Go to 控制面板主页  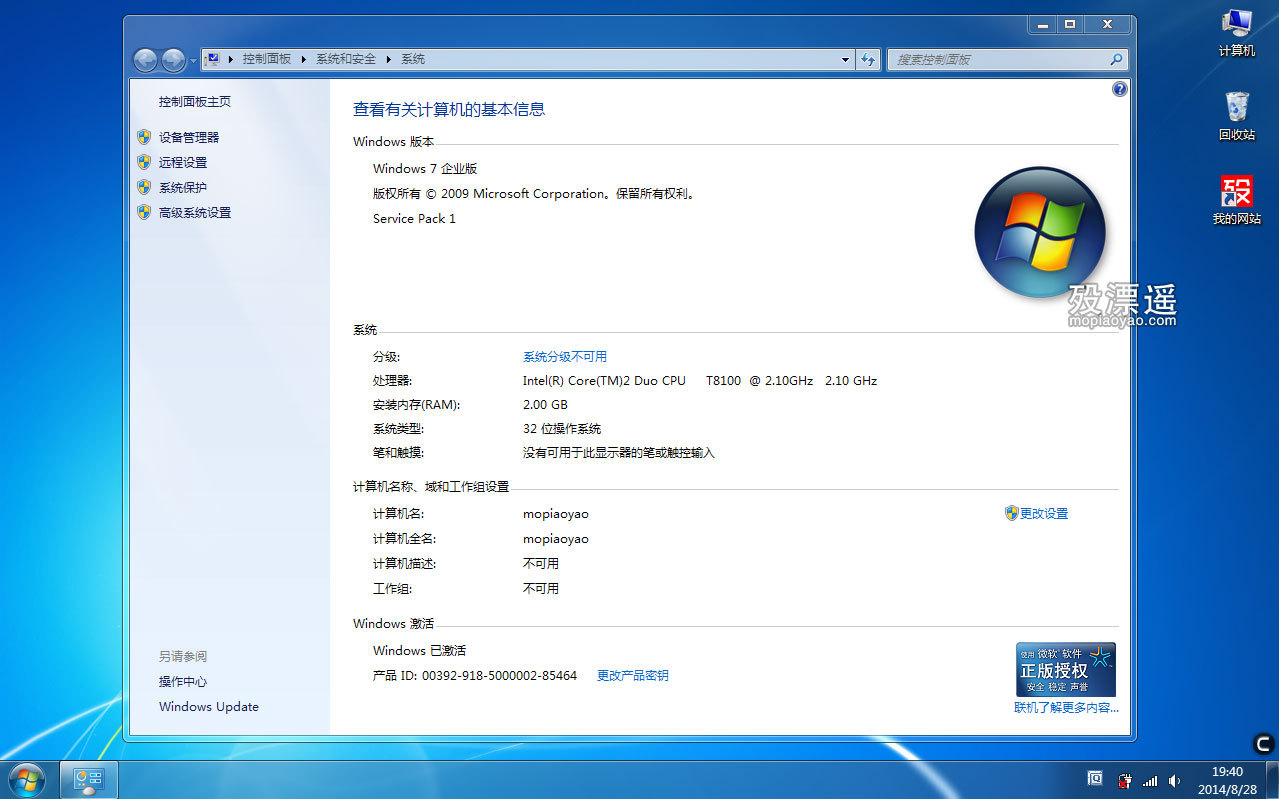point(194,101)
